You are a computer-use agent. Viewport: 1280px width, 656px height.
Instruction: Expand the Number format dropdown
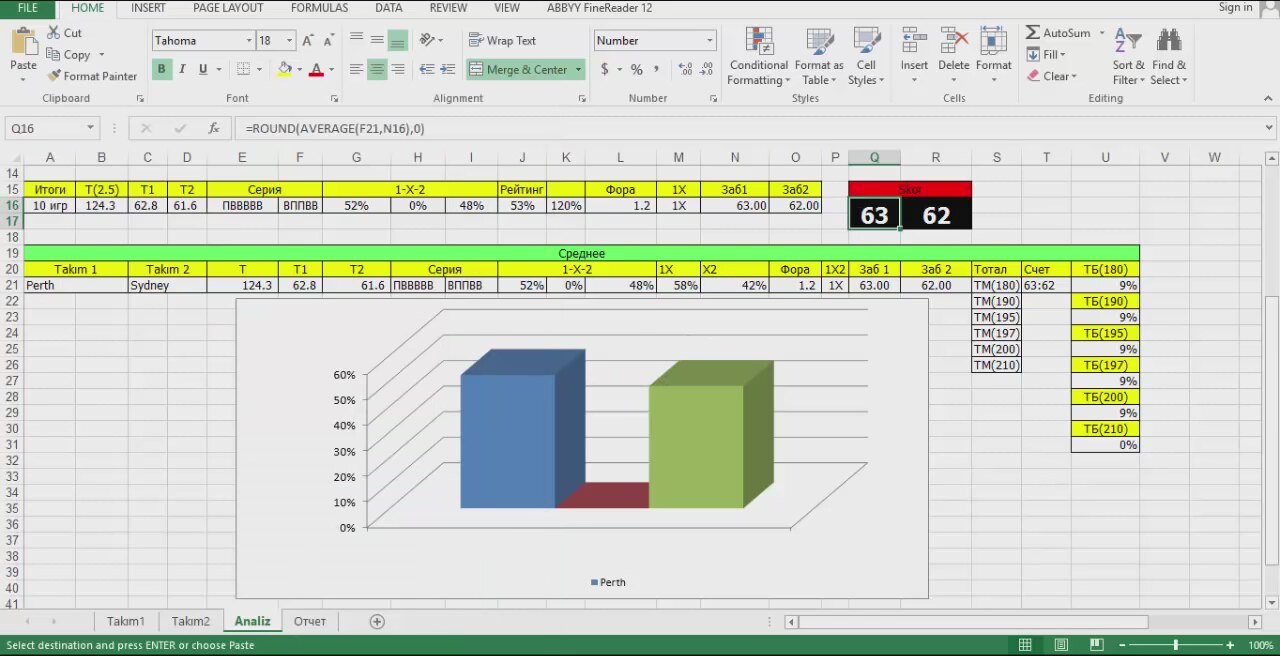pyautogui.click(x=710, y=41)
